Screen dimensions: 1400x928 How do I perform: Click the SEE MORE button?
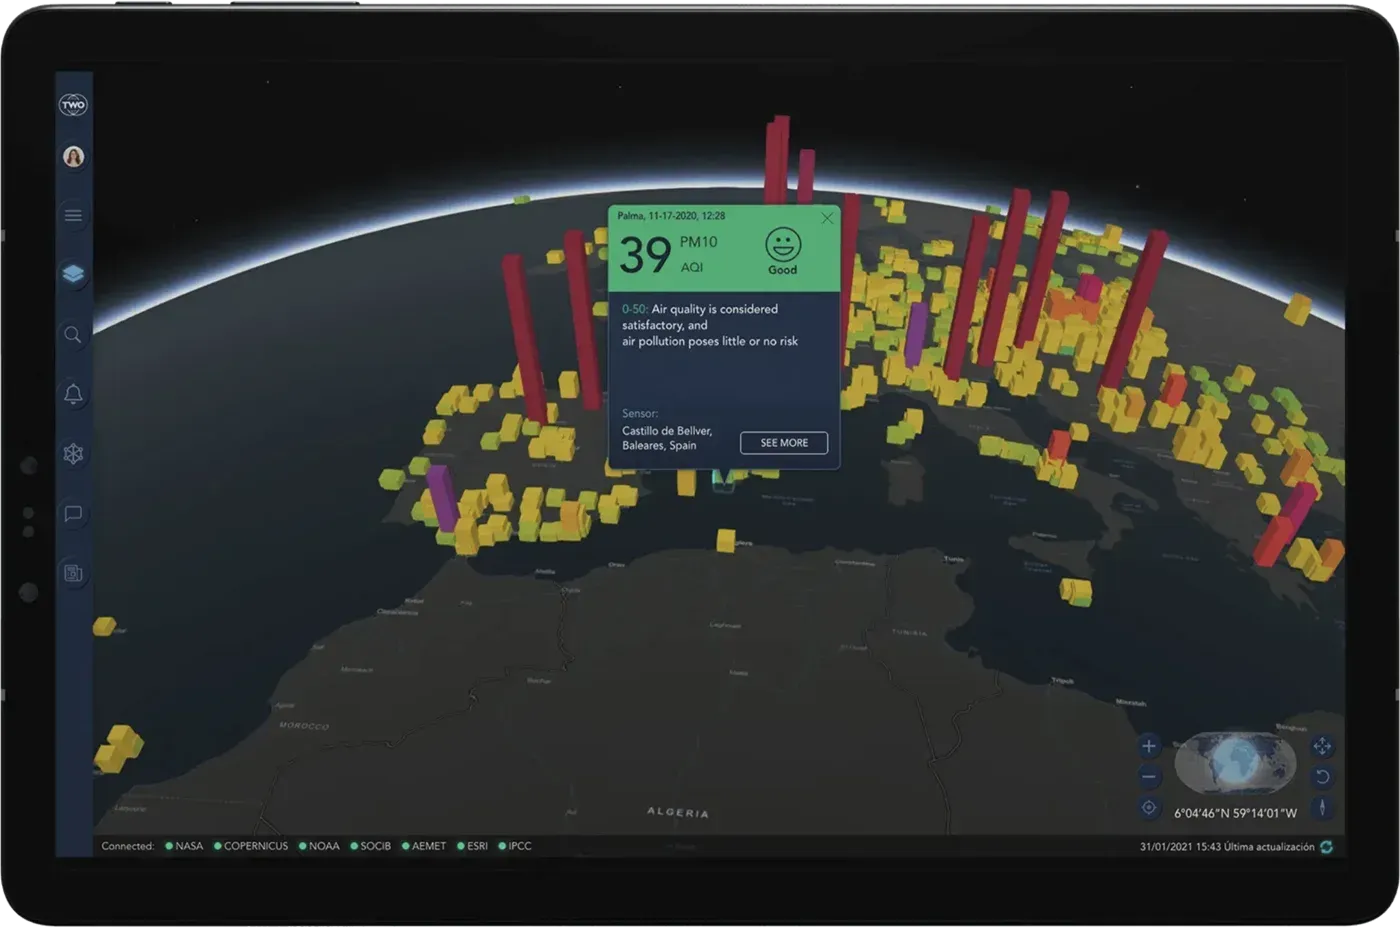784,443
